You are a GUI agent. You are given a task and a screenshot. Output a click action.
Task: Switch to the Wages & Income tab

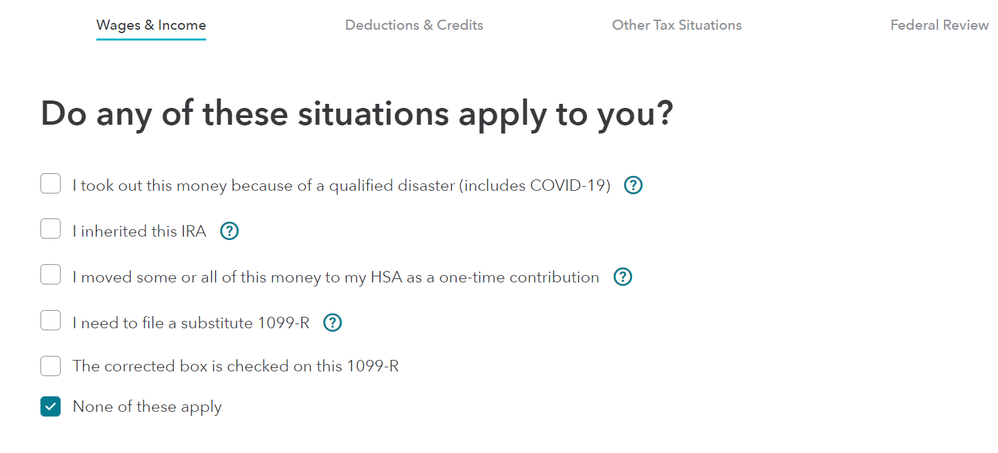(x=151, y=25)
